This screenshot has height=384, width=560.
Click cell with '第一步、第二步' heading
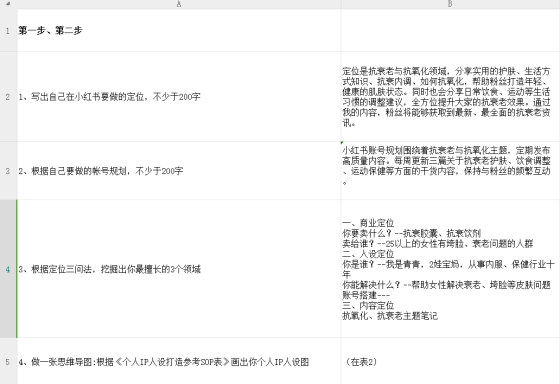coord(179,30)
